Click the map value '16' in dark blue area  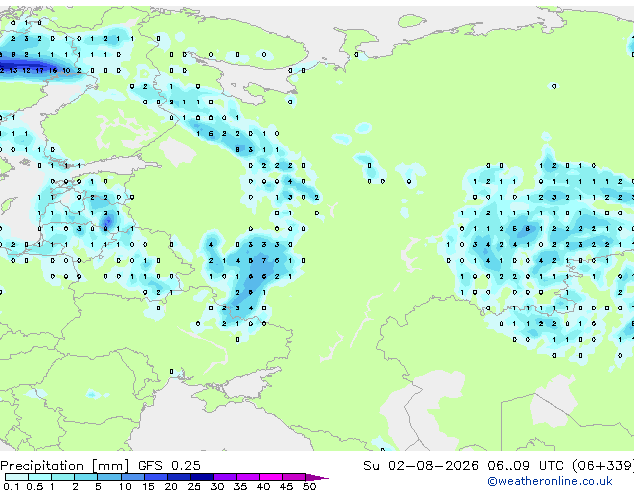coord(53,70)
